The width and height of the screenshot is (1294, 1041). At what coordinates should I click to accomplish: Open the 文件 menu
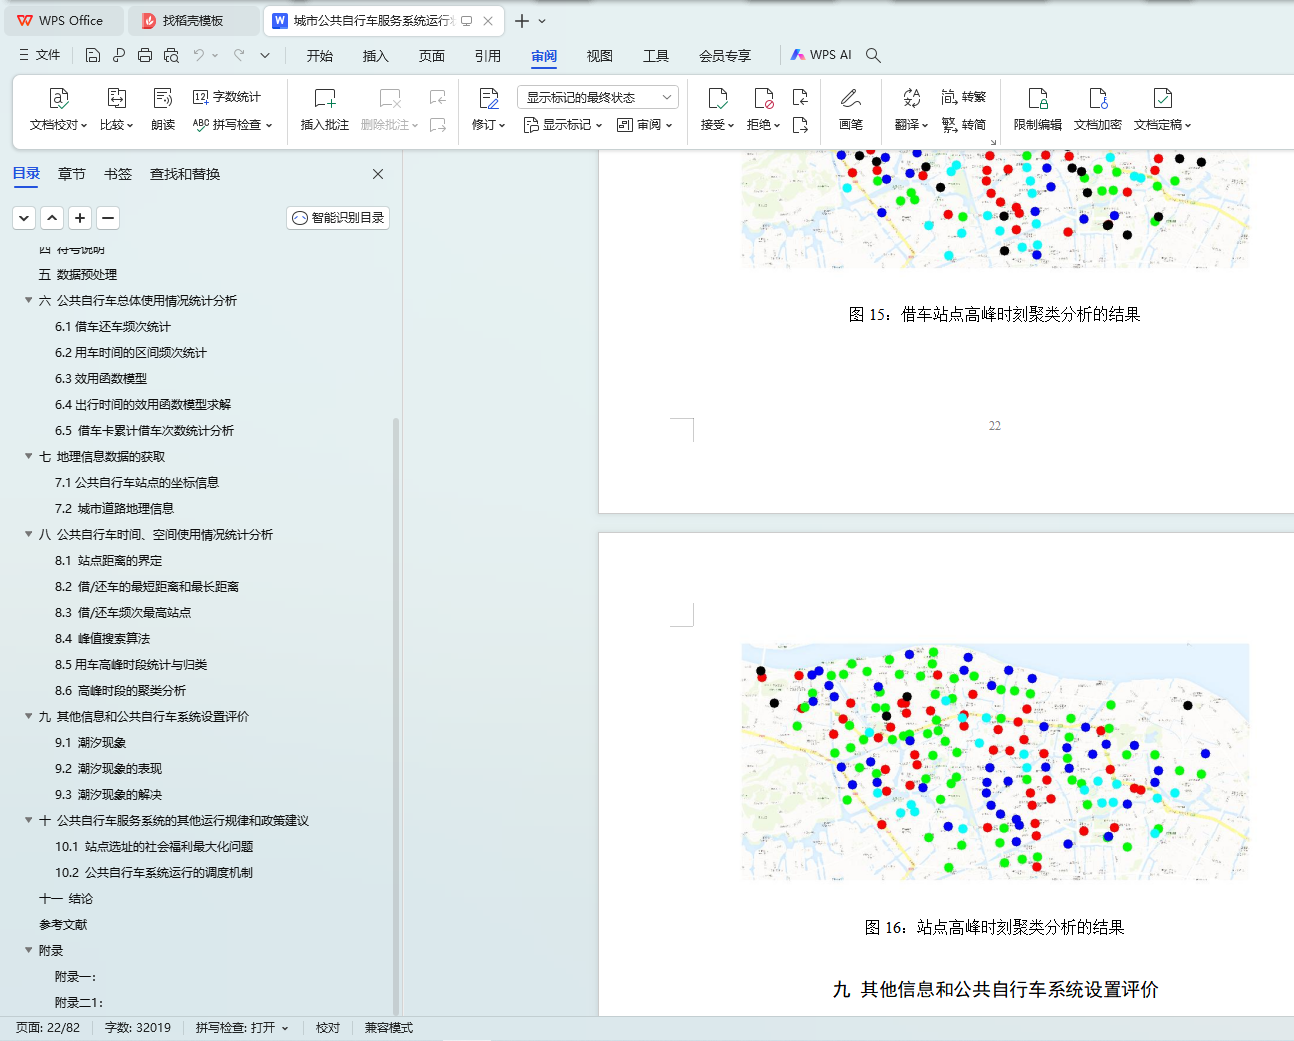40,55
